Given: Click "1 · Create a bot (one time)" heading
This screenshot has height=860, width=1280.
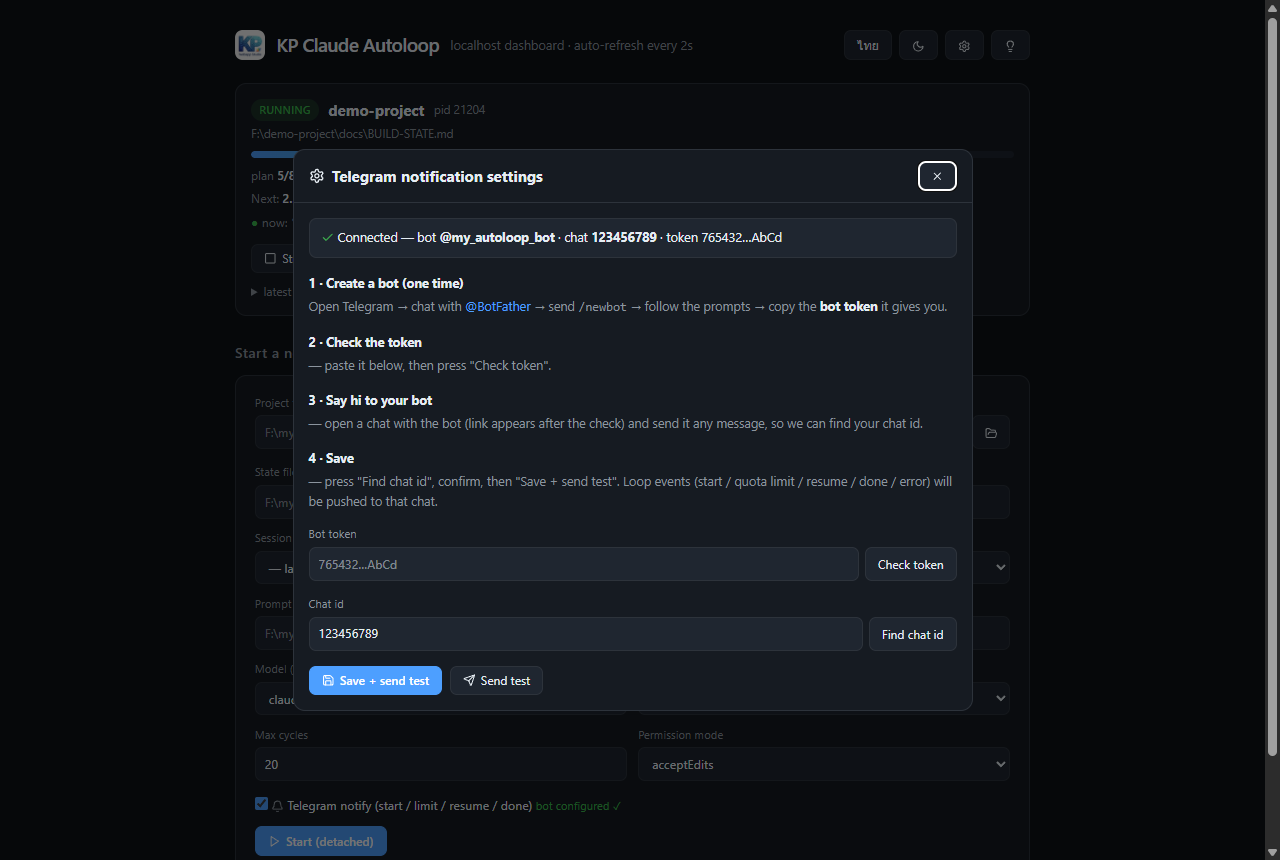Looking at the screenshot, I should [x=386, y=284].
